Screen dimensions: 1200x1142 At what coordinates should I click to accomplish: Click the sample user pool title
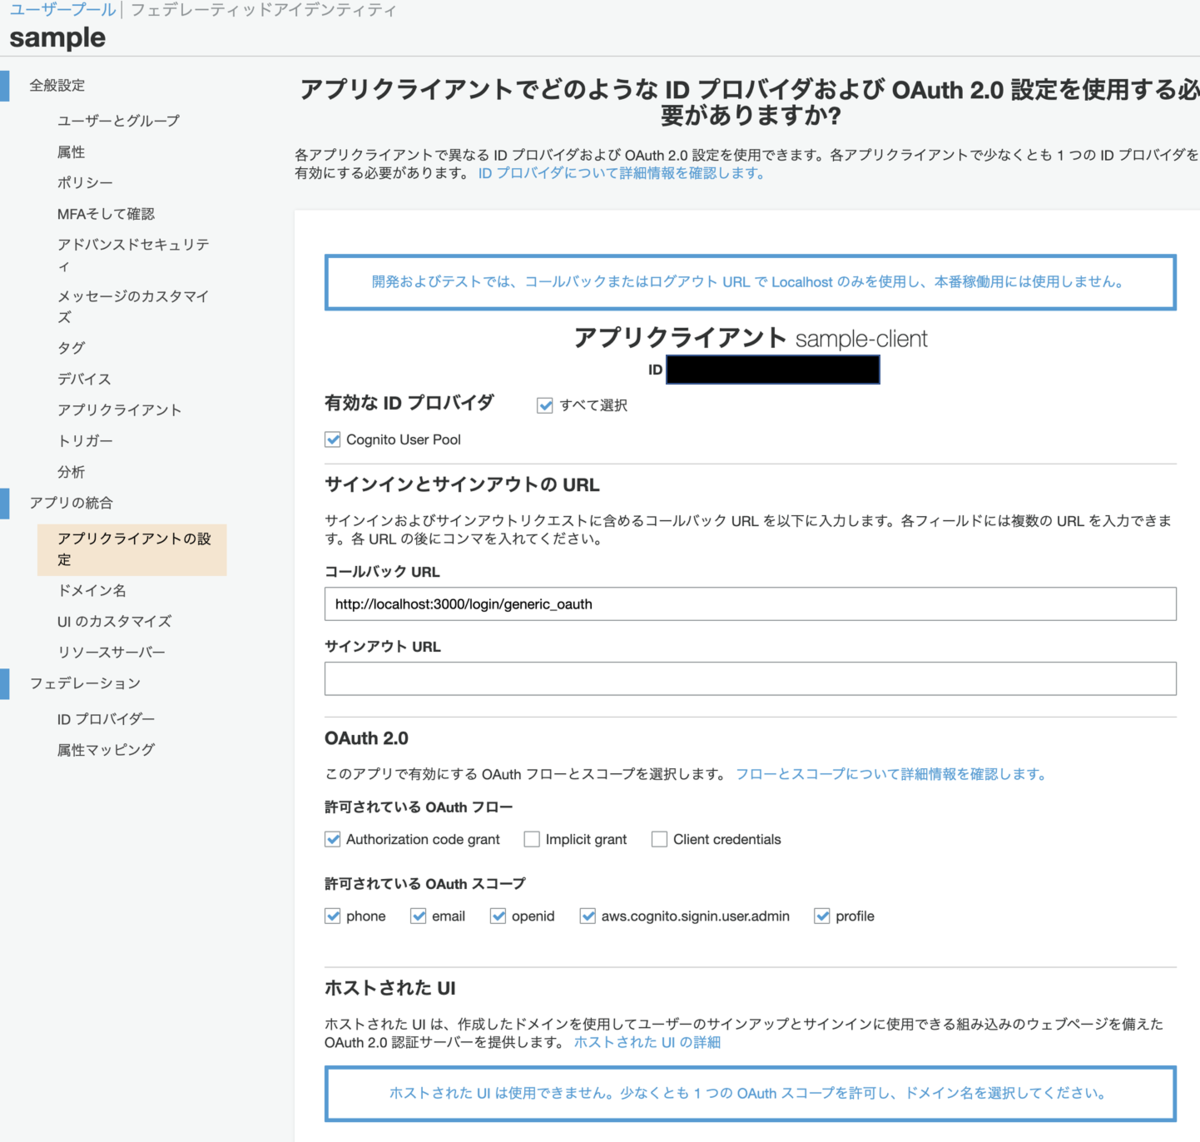[57, 38]
